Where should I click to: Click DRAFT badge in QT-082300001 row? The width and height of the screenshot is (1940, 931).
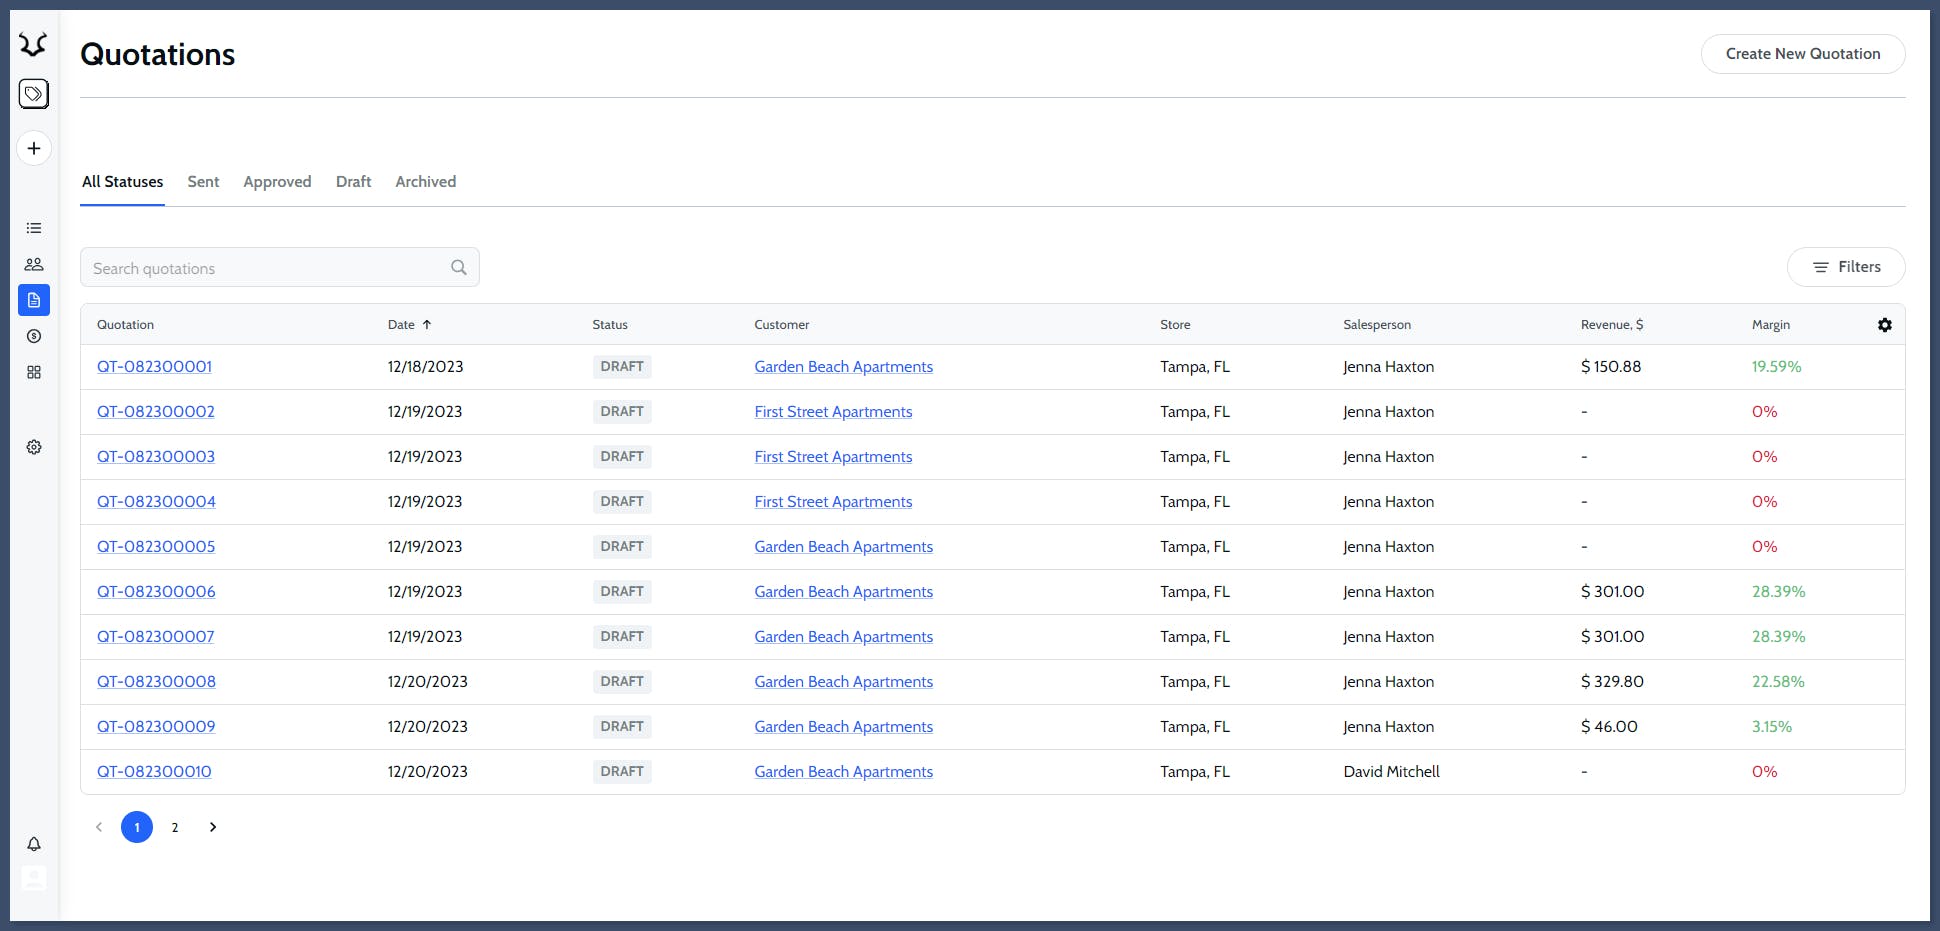click(x=622, y=367)
